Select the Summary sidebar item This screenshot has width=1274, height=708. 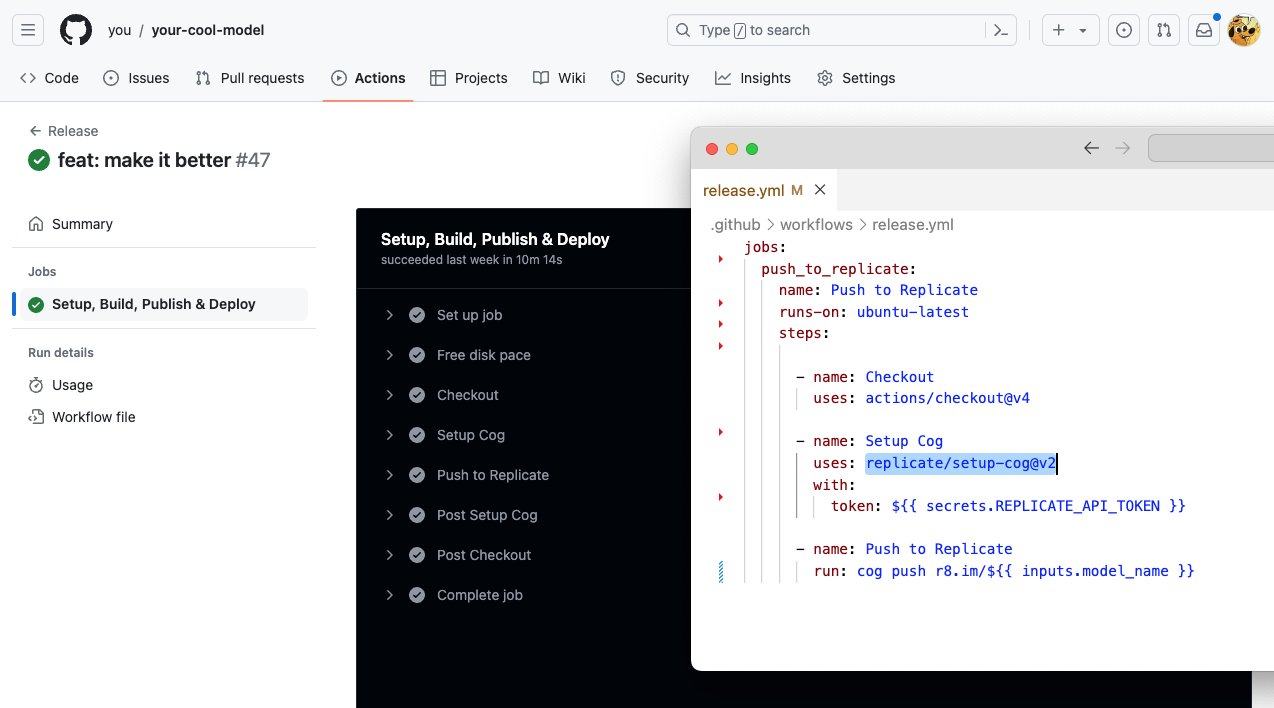tap(82, 224)
